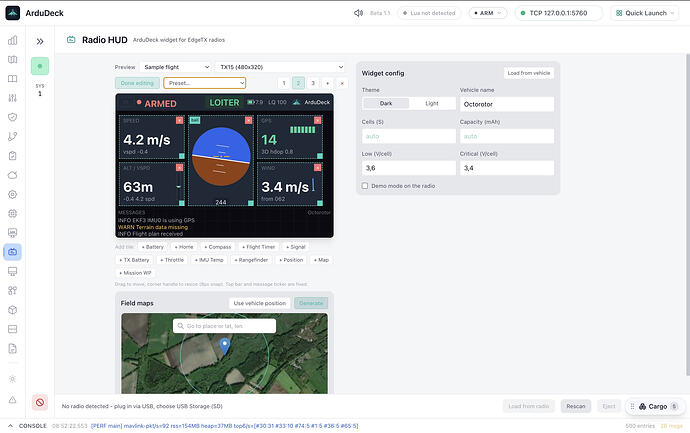Select the Dark theme option
This screenshot has height=433, width=690.
pos(386,103)
